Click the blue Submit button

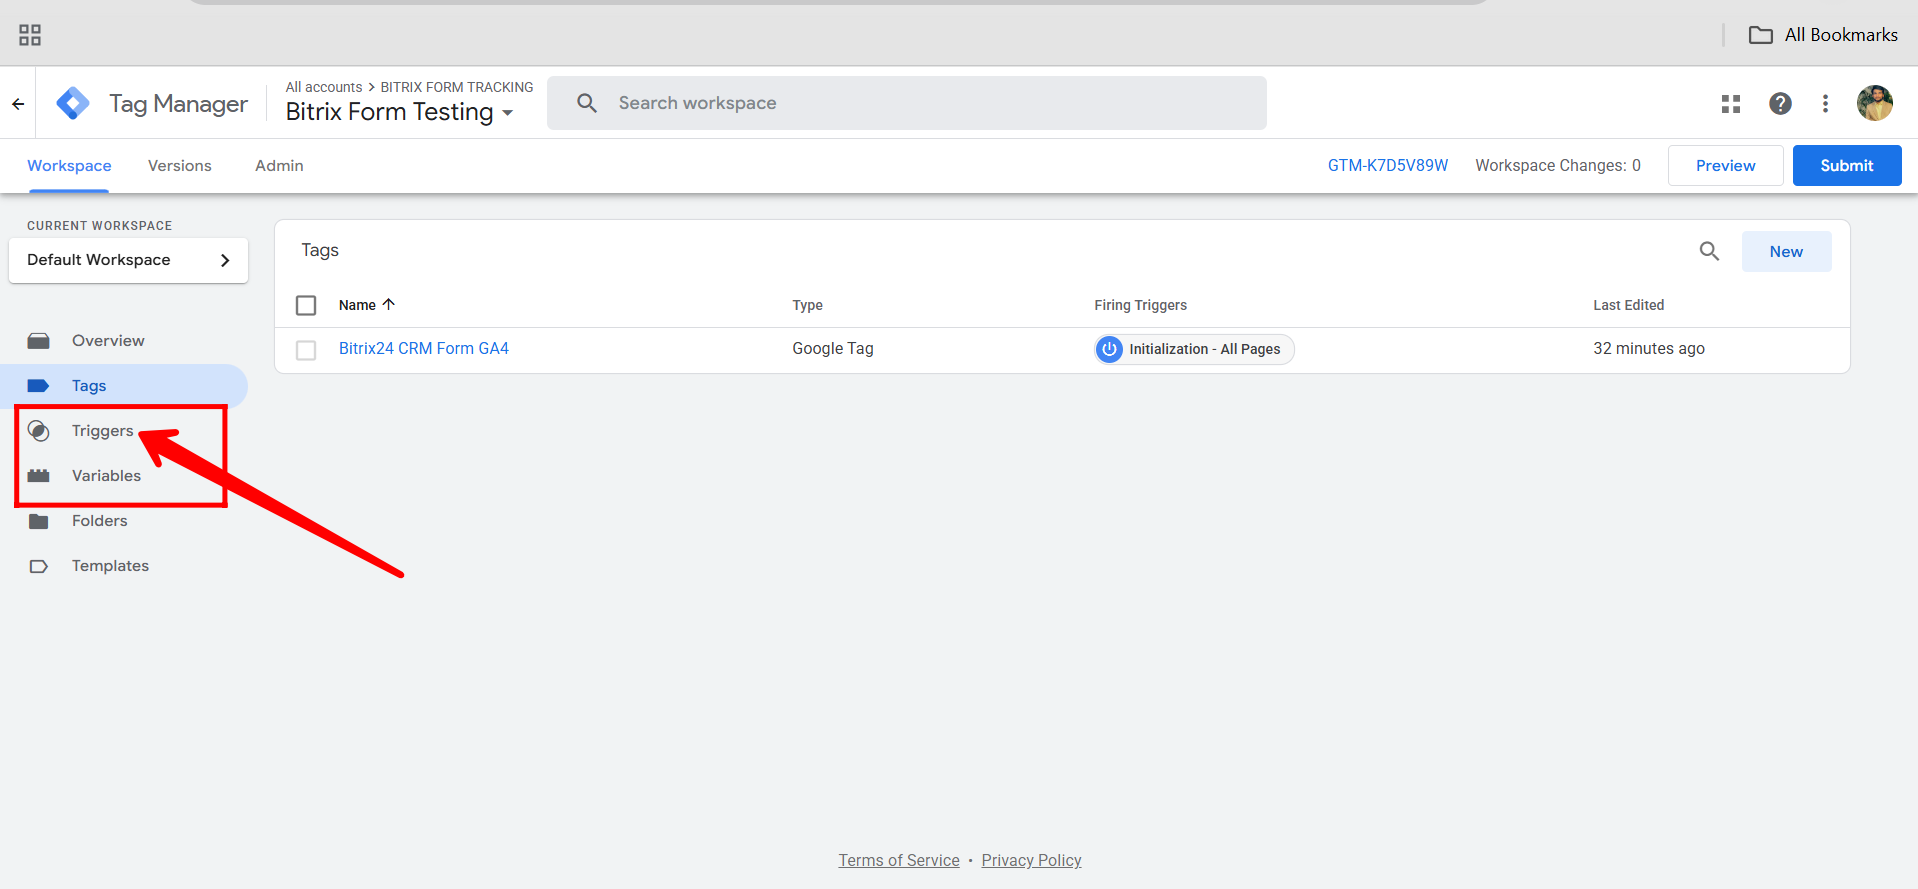click(x=1846, y=166)
